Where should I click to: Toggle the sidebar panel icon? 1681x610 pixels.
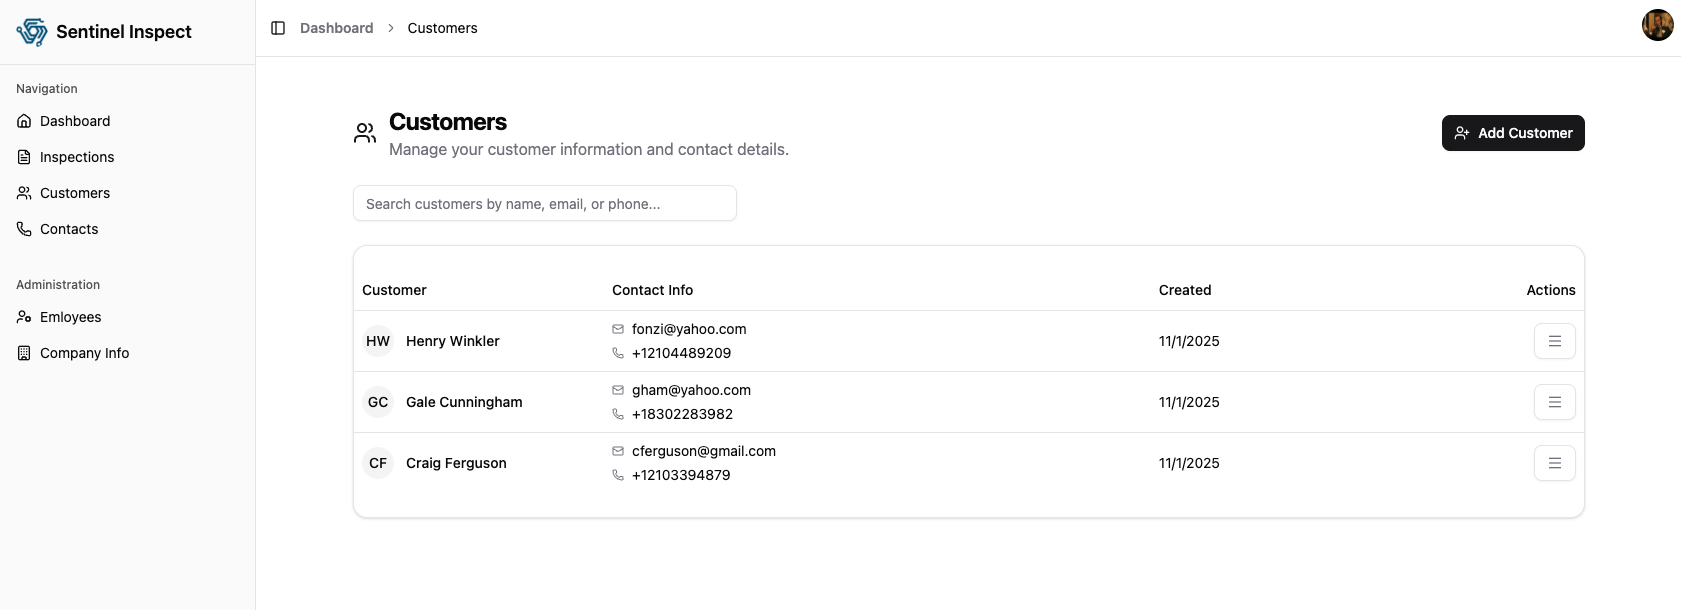click(278, 28)
